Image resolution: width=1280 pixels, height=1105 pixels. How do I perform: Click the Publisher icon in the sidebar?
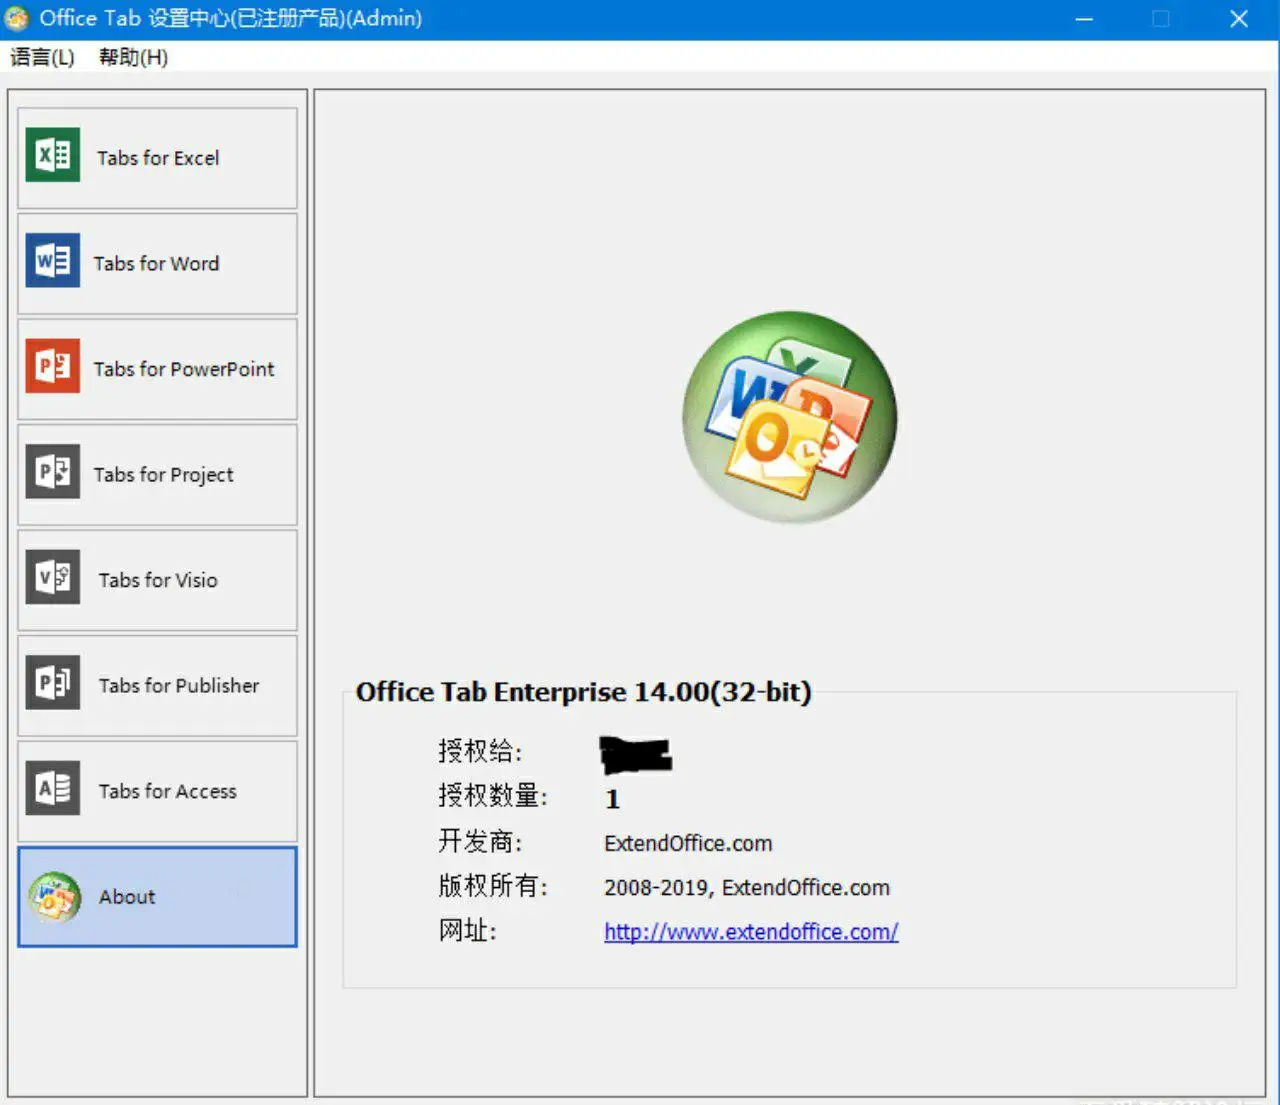coord(53,683)
